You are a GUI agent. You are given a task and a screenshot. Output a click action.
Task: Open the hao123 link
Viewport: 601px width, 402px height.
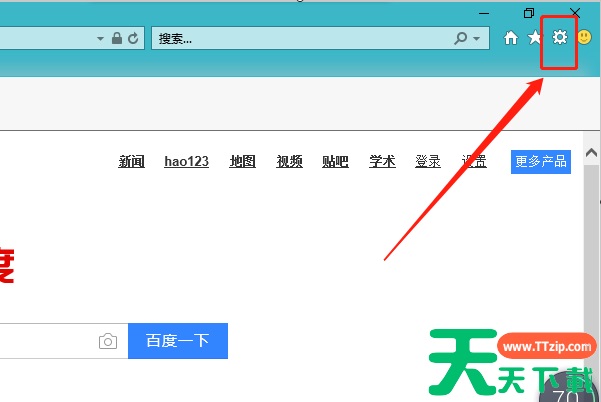(186, 161)
